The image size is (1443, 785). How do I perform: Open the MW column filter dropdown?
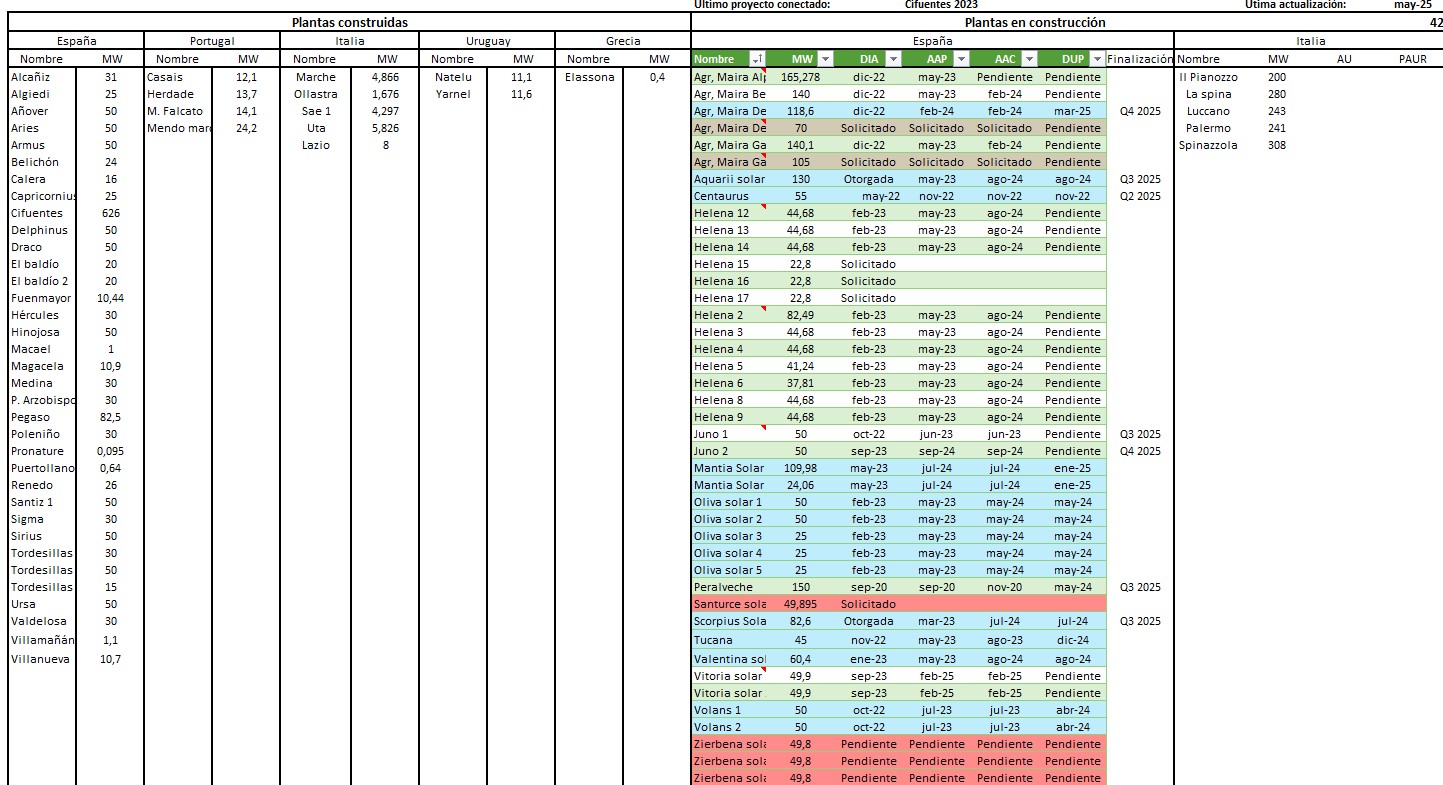[825, 59]
